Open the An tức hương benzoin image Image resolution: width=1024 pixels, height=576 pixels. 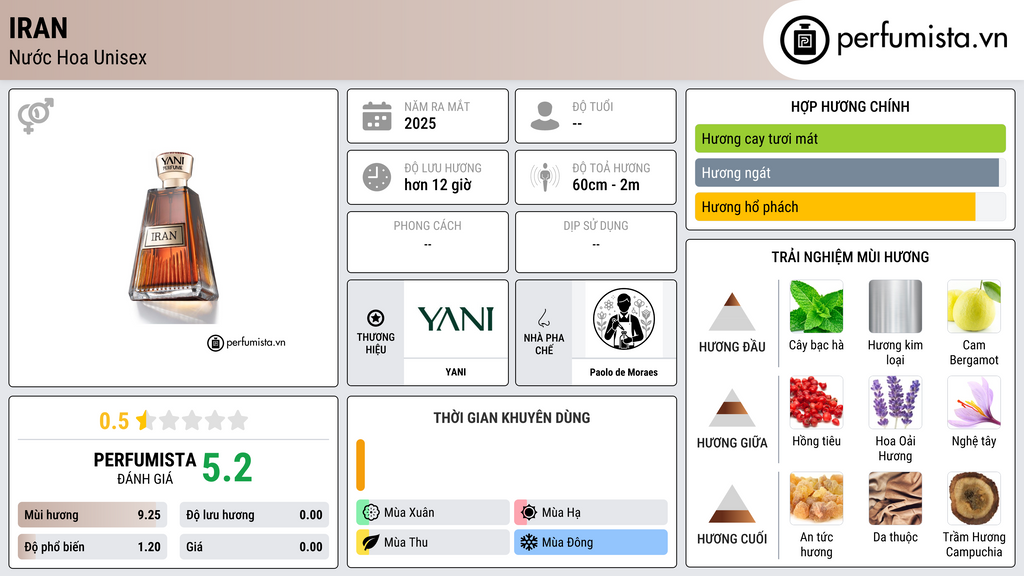(x=816, y=498)
